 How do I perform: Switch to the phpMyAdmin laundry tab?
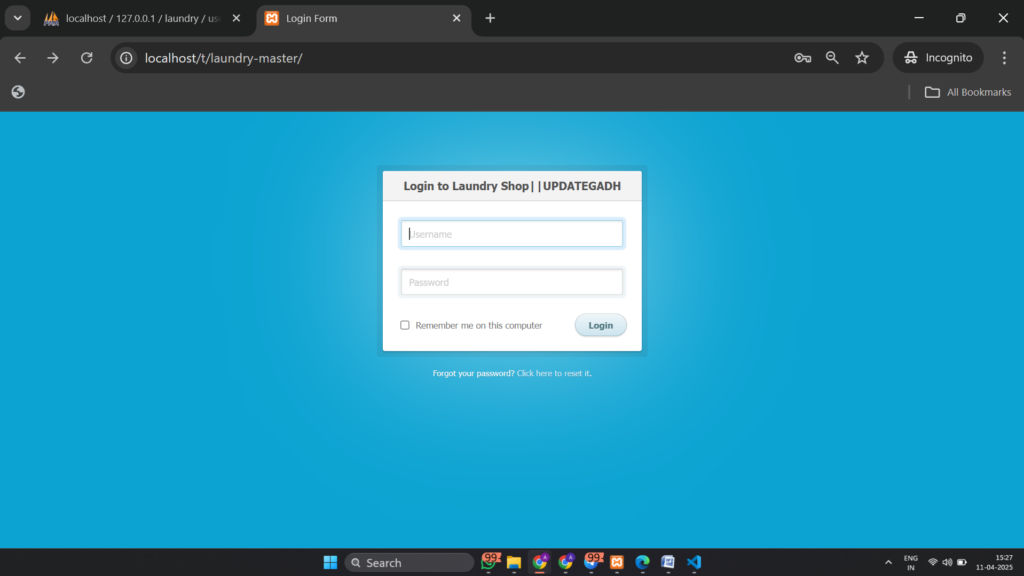click(x=142, y=18)
